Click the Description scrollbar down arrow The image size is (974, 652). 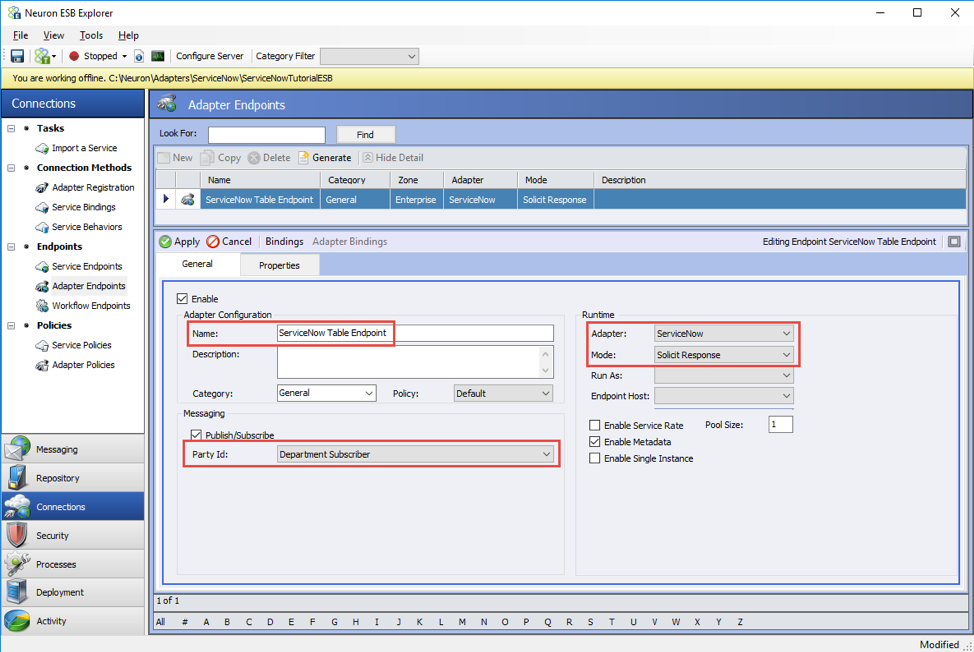[546, 371]
